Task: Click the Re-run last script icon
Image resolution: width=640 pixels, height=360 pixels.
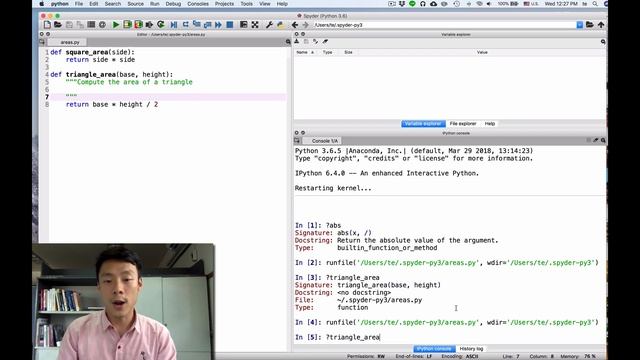Action: pyautogui.click(x=161, y=25)
